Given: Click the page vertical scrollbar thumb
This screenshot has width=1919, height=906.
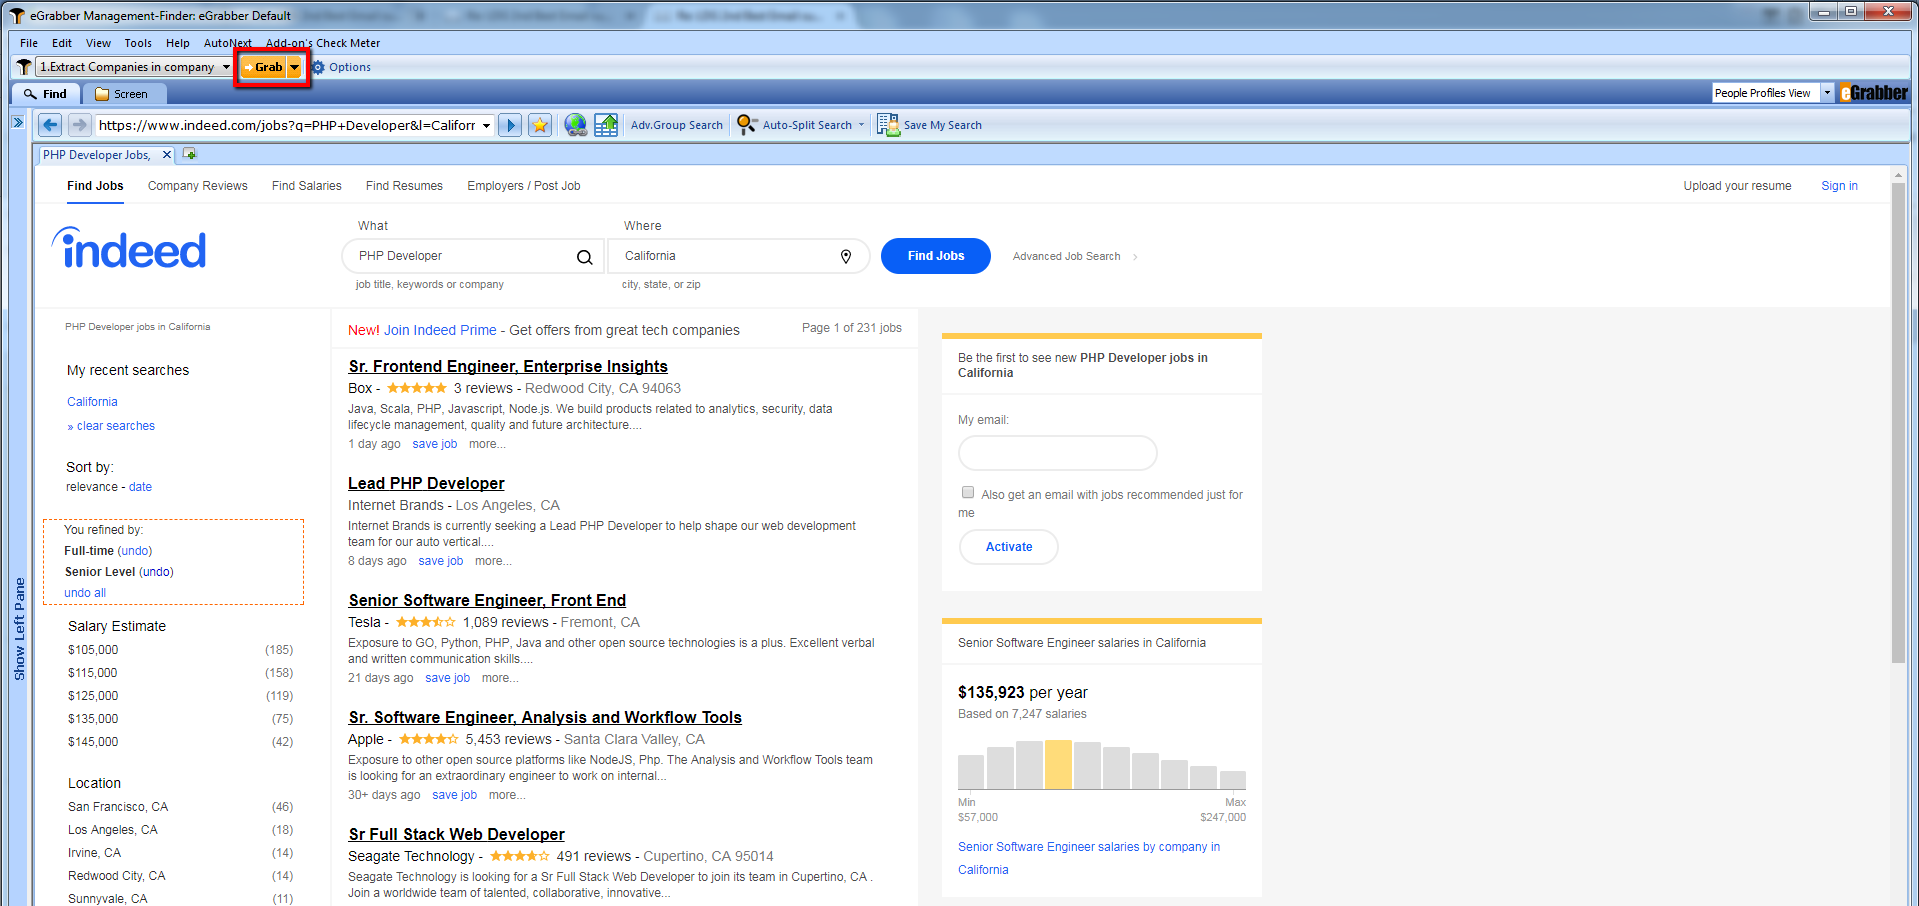Looking at the screenshot, I should 1898,422.
